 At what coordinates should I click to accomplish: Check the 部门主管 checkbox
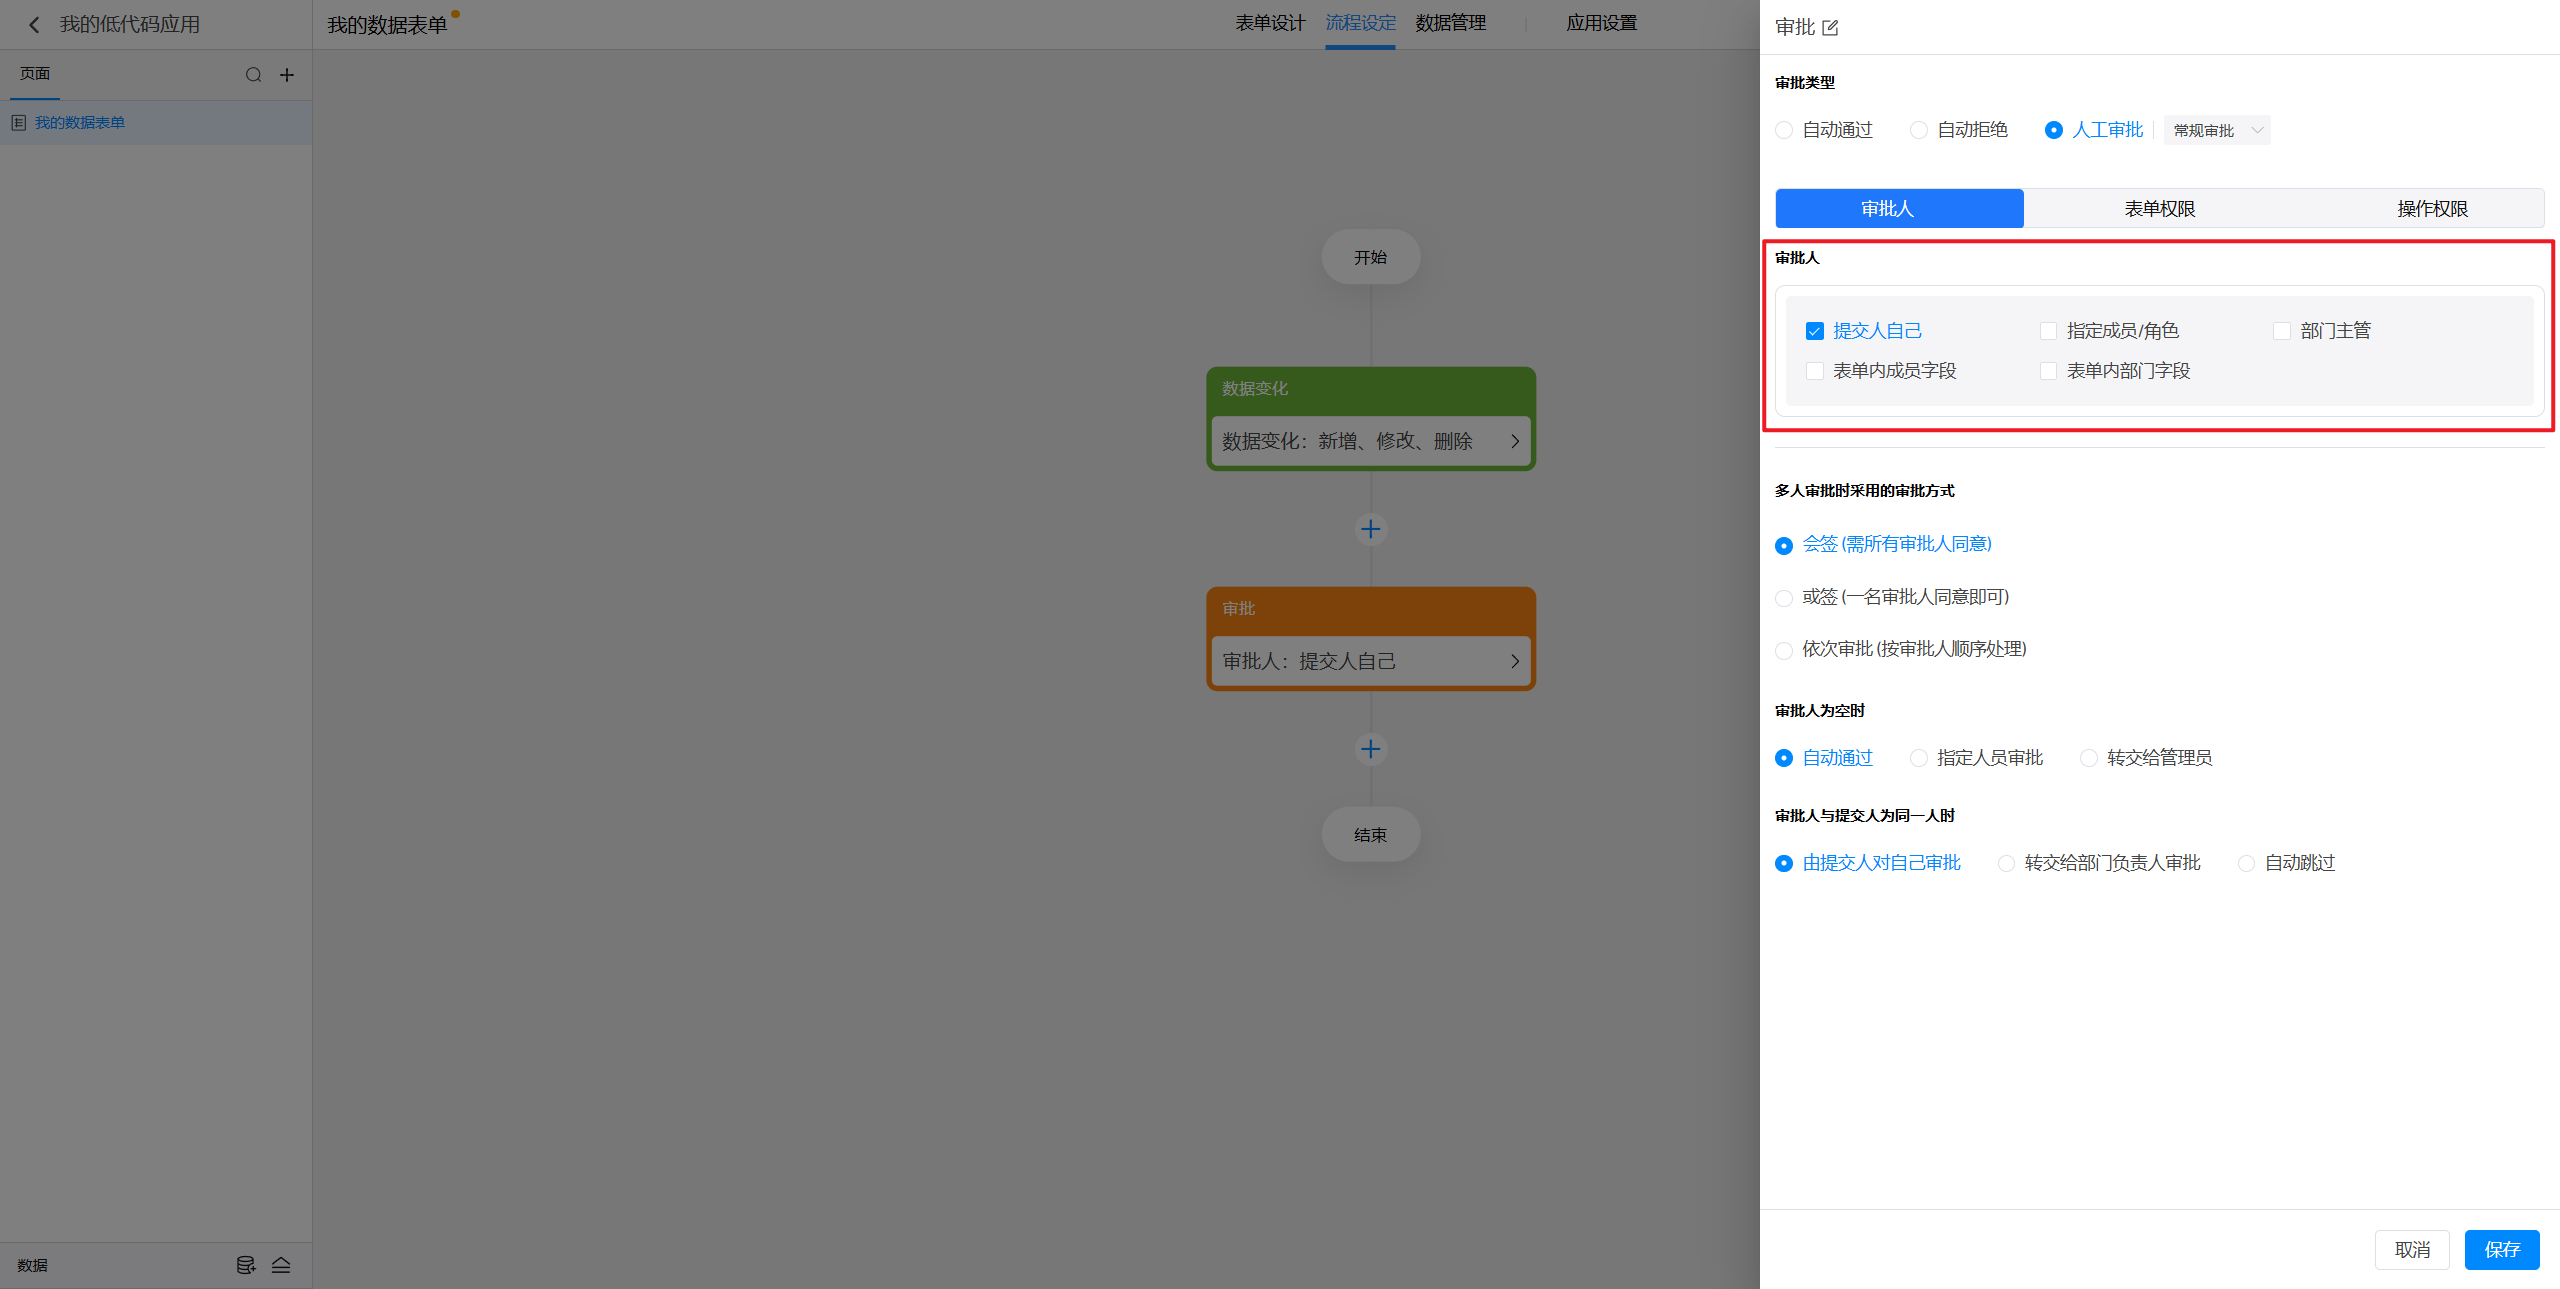point(2281,331)
